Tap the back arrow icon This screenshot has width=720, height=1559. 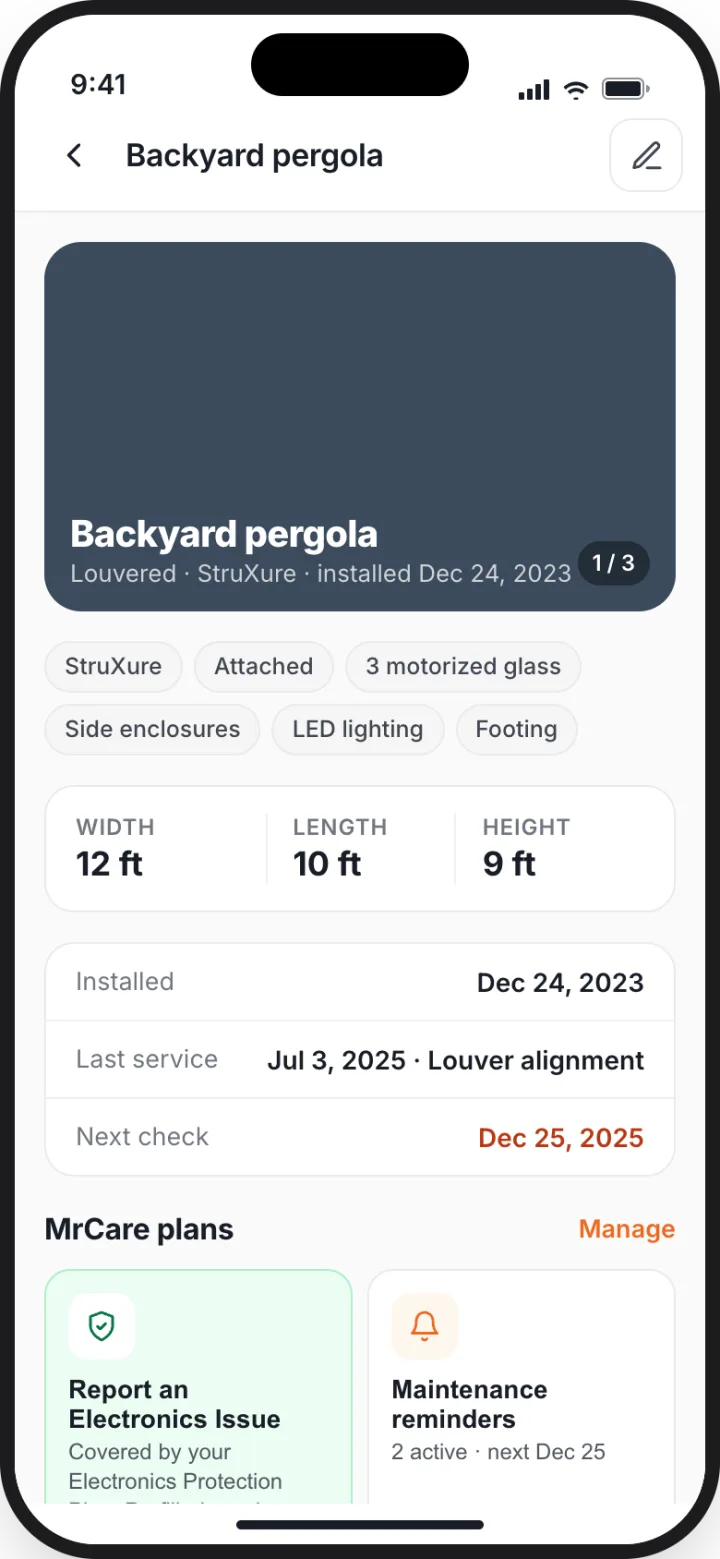point(74,156)
